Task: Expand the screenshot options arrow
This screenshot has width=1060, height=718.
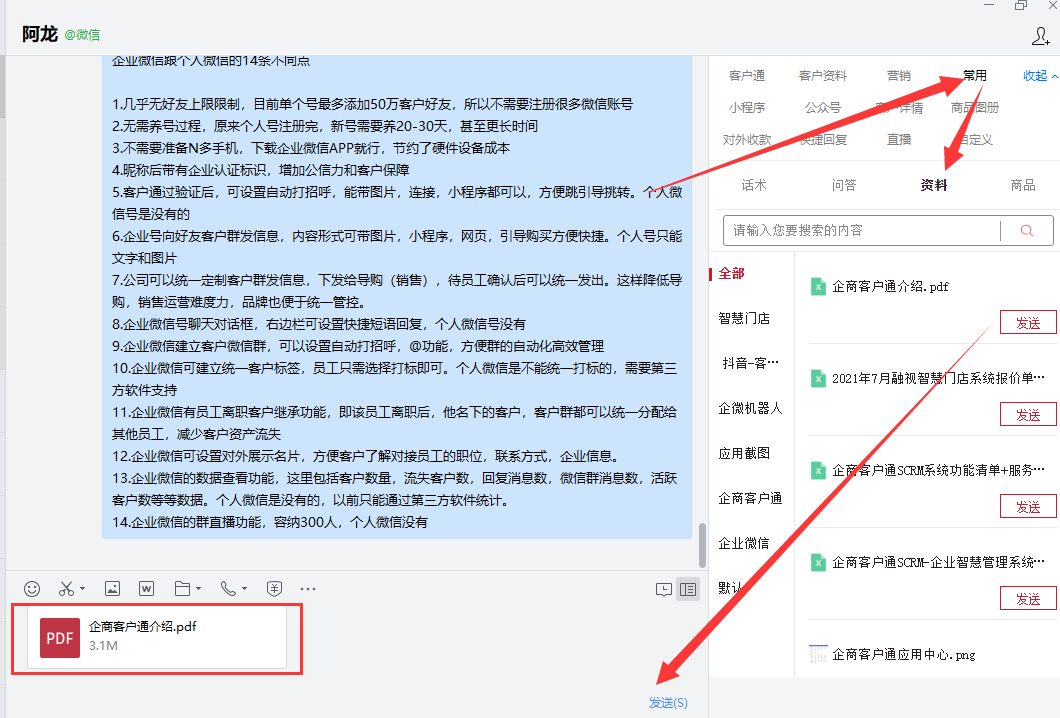Action: click(x=82, y=589)
